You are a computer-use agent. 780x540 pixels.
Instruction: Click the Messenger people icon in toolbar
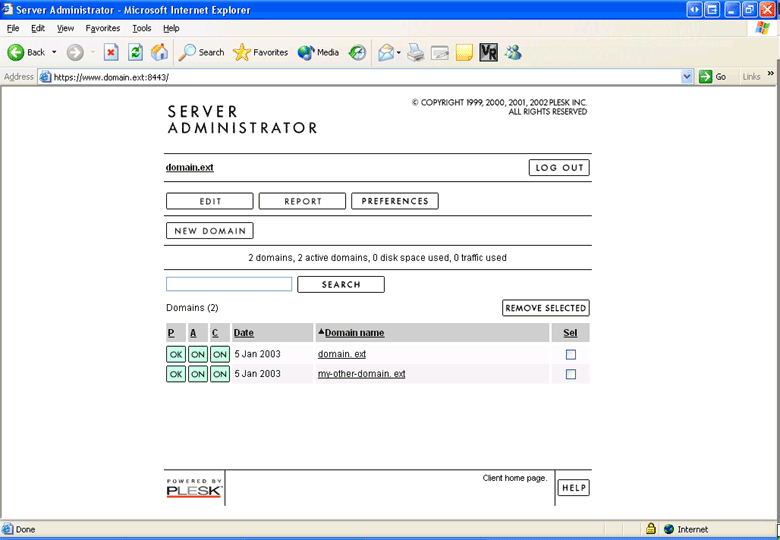click(x=513, y=52)
